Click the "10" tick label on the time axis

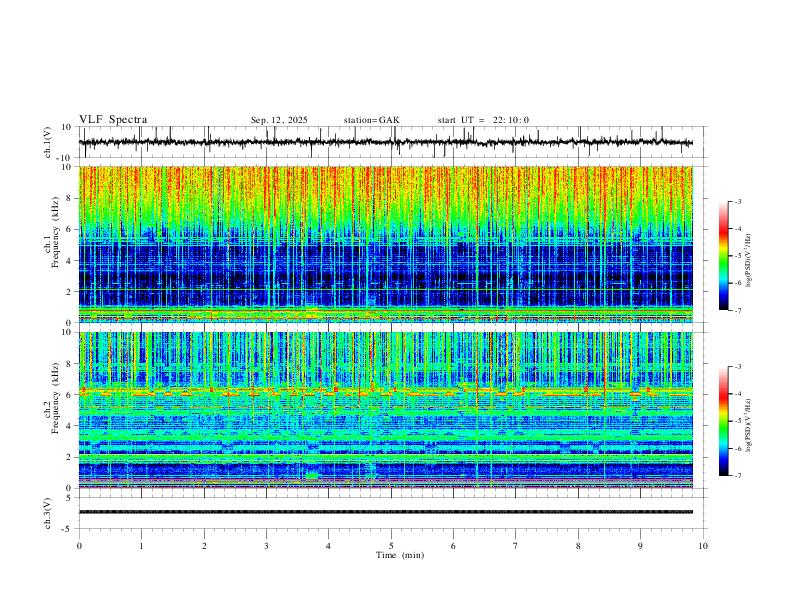coord(703,546)
